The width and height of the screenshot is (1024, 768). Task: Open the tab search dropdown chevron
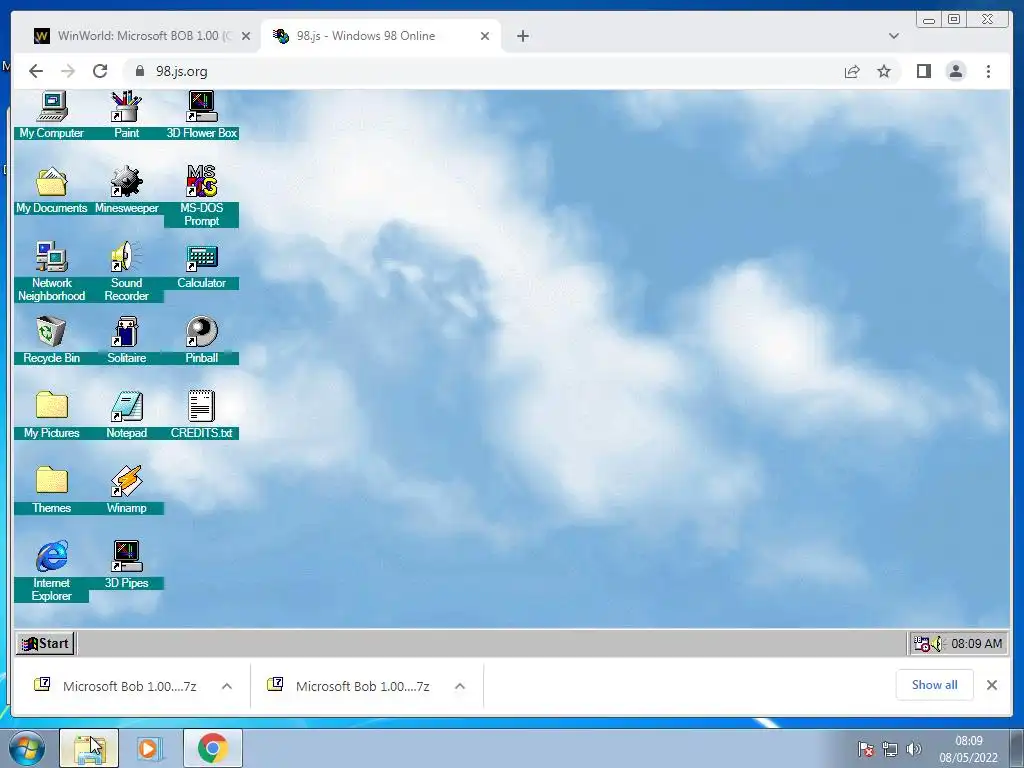click(x=893, y=36)
